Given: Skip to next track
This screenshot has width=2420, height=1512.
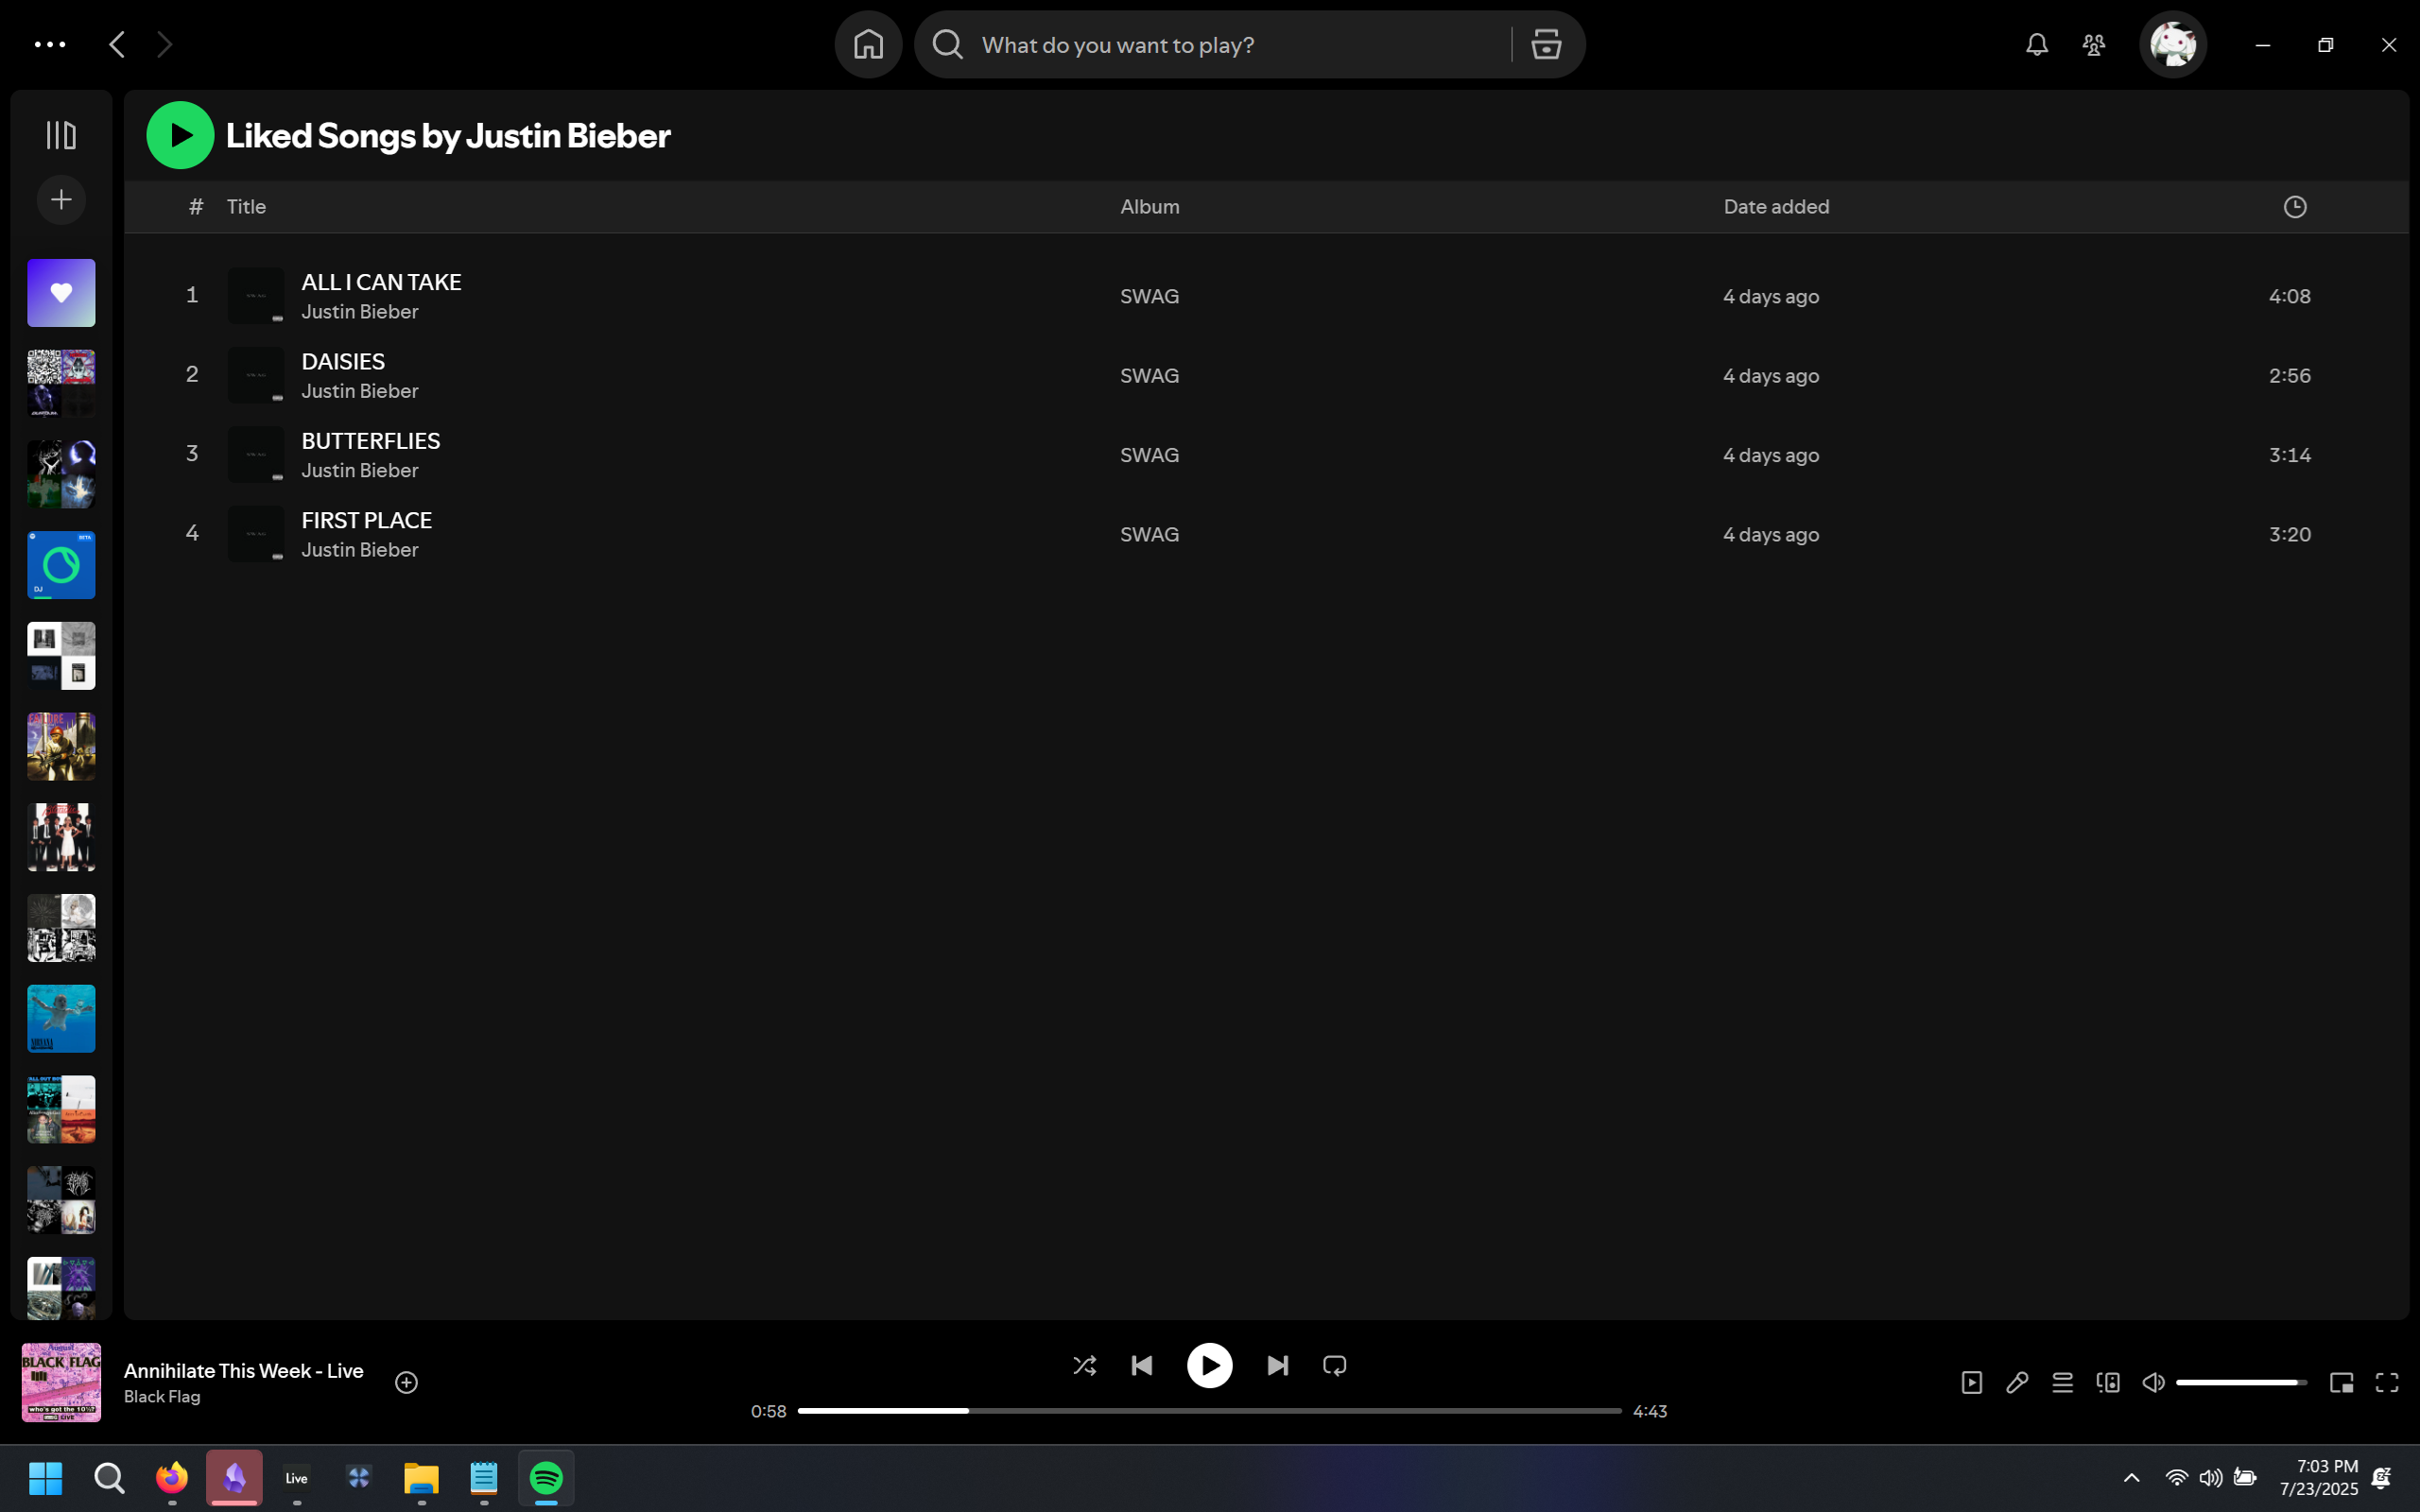Looking at the screenshot, I should [1277, 1365].
